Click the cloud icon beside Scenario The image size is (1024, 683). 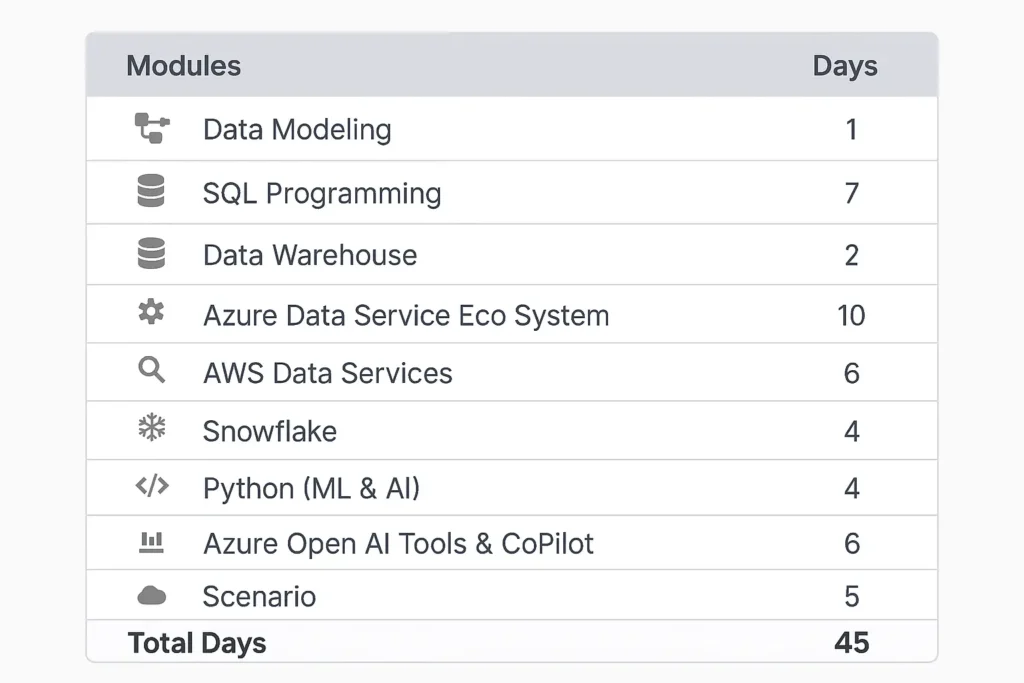[151, 596]
